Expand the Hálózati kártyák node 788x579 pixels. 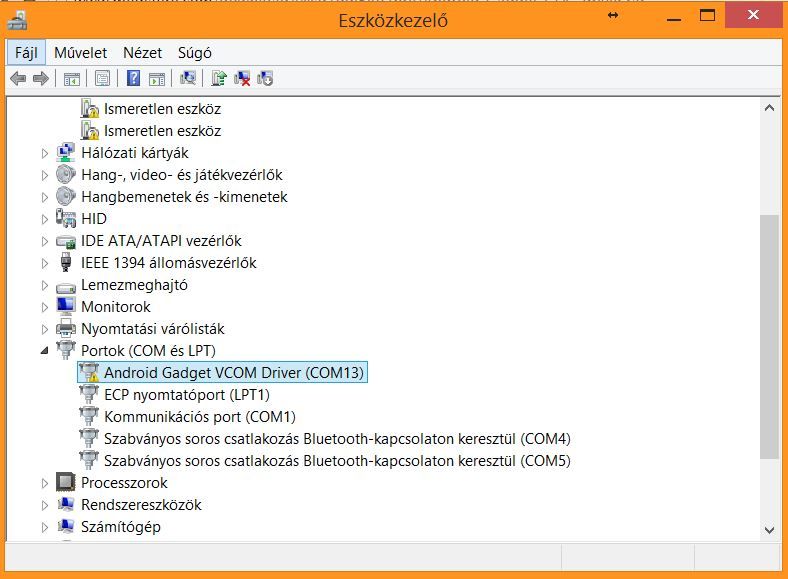pos(45,153)
